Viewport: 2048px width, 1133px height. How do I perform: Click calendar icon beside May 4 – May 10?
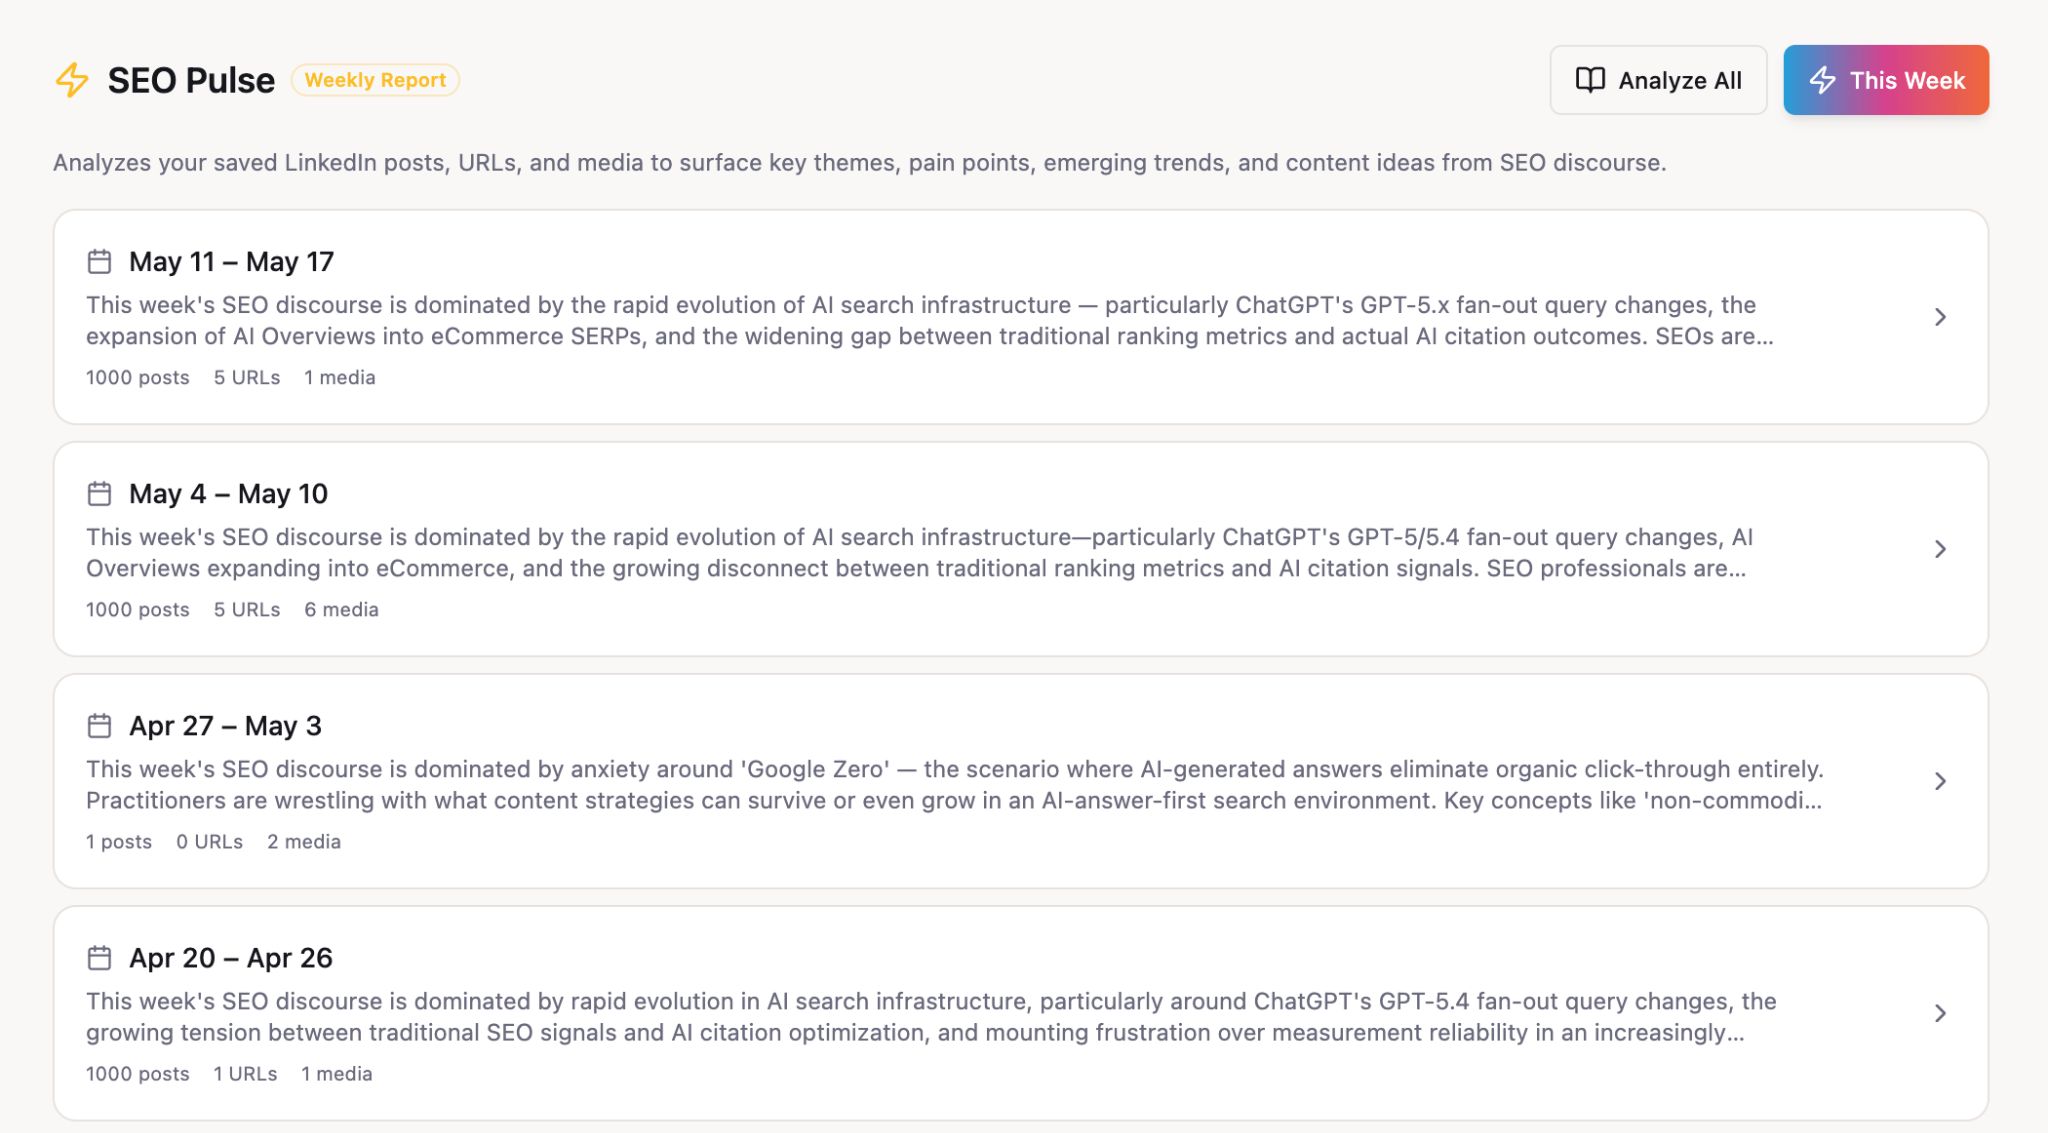pyautogui.click(x=99, y=494)
